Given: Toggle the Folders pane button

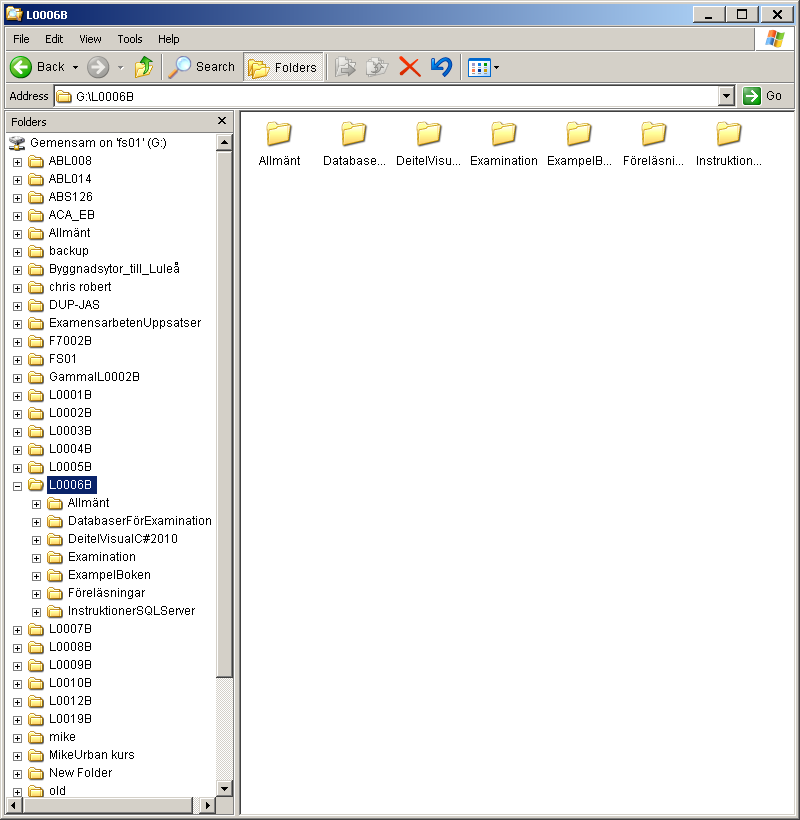Looking at the screenshot, I should point(283,67).
